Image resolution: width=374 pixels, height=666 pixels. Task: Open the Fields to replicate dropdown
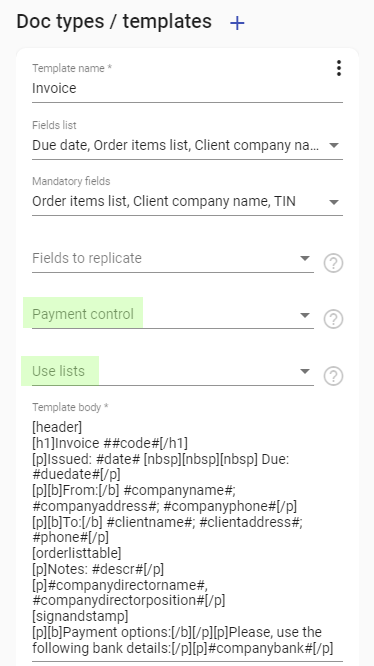pyautogui.click(x=173, y=258)
